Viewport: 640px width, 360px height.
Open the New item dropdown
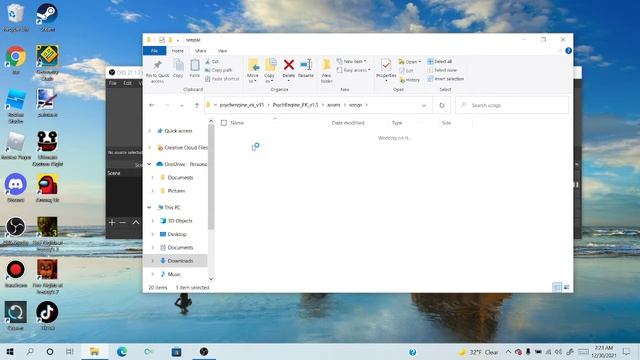pyautogui.click(x=351, y=61)
